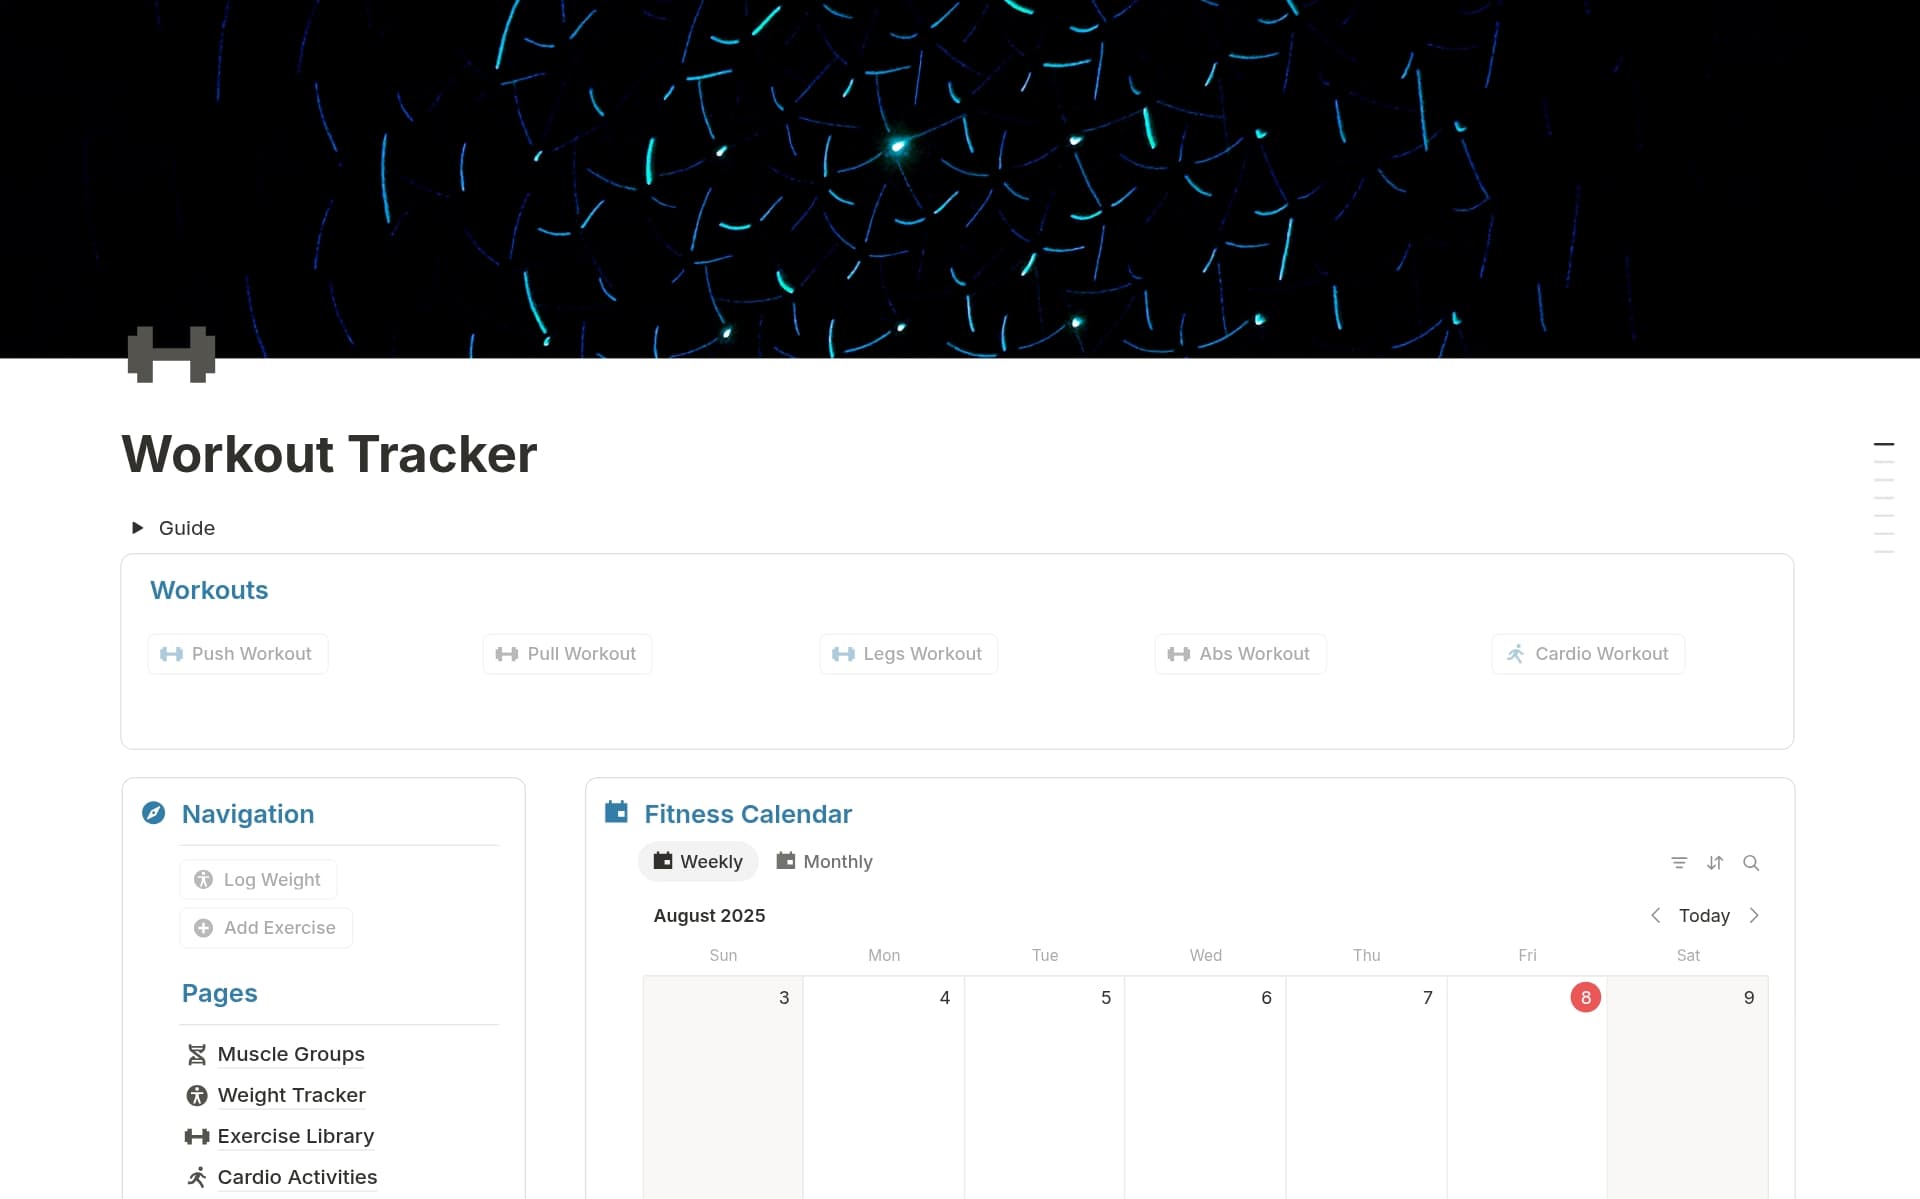Click the red date badge on Friday the 8th

pyautogui.click(x=1586, y=997)
